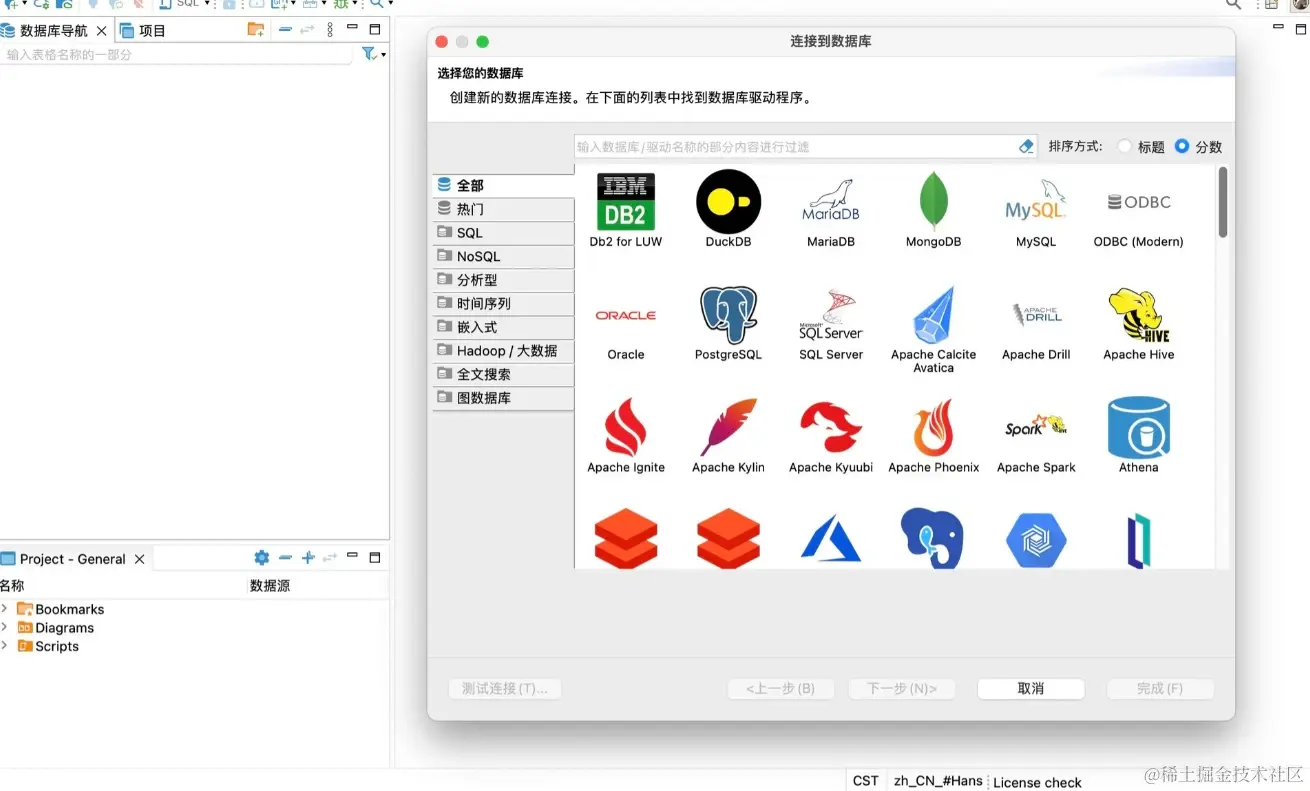Select the Db2 for LUW driver icon
The image size is (1310, 791).
click(x=626, y=201)
